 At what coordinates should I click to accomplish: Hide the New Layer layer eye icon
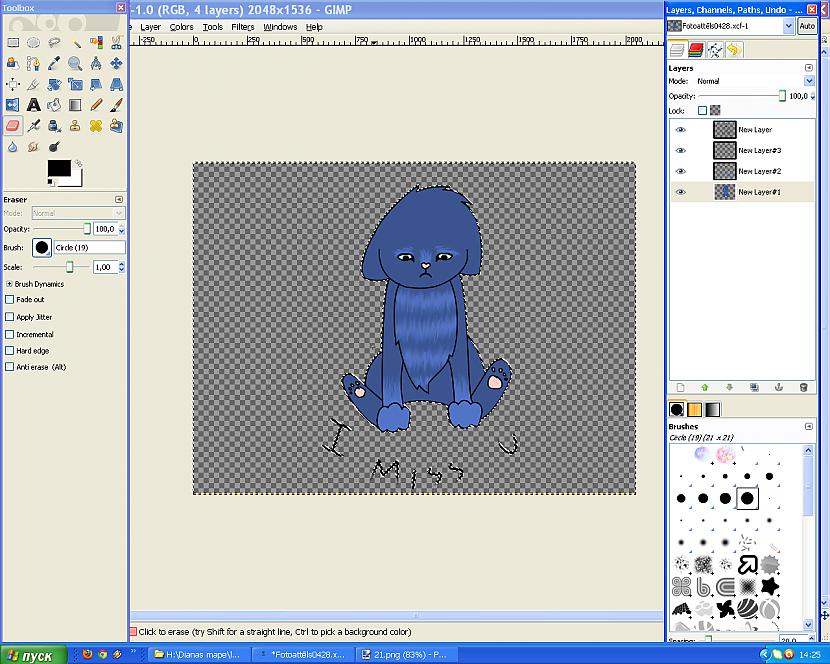[x=681, y=130]
